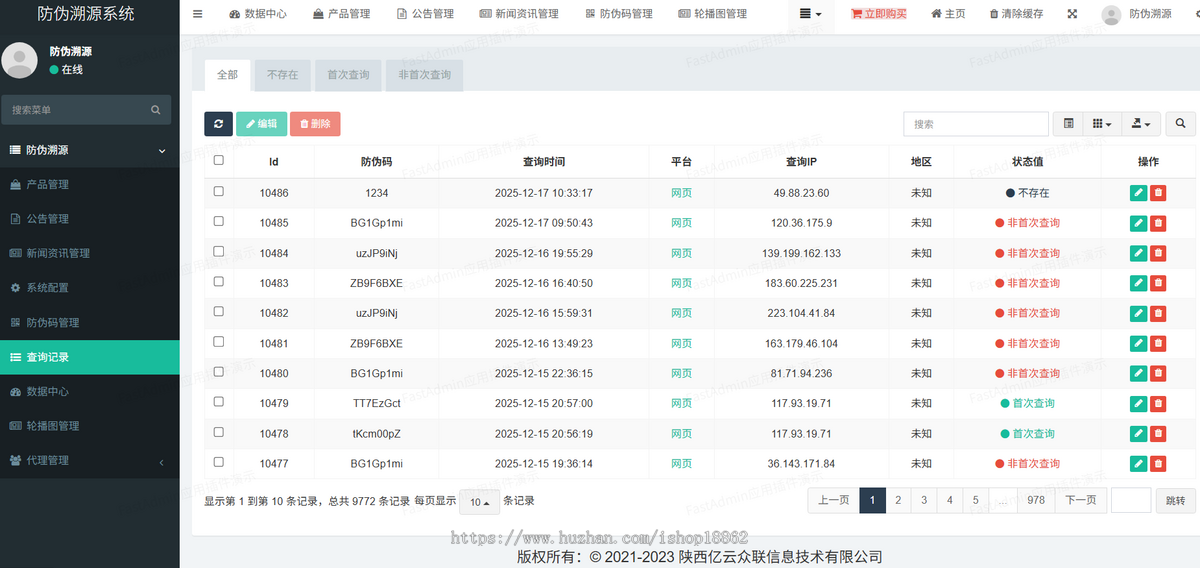The width and height of the screenshot is (1200, 568).
Task: Delete row 10485 with the red trash icon
Action: tap(1158, 223)
